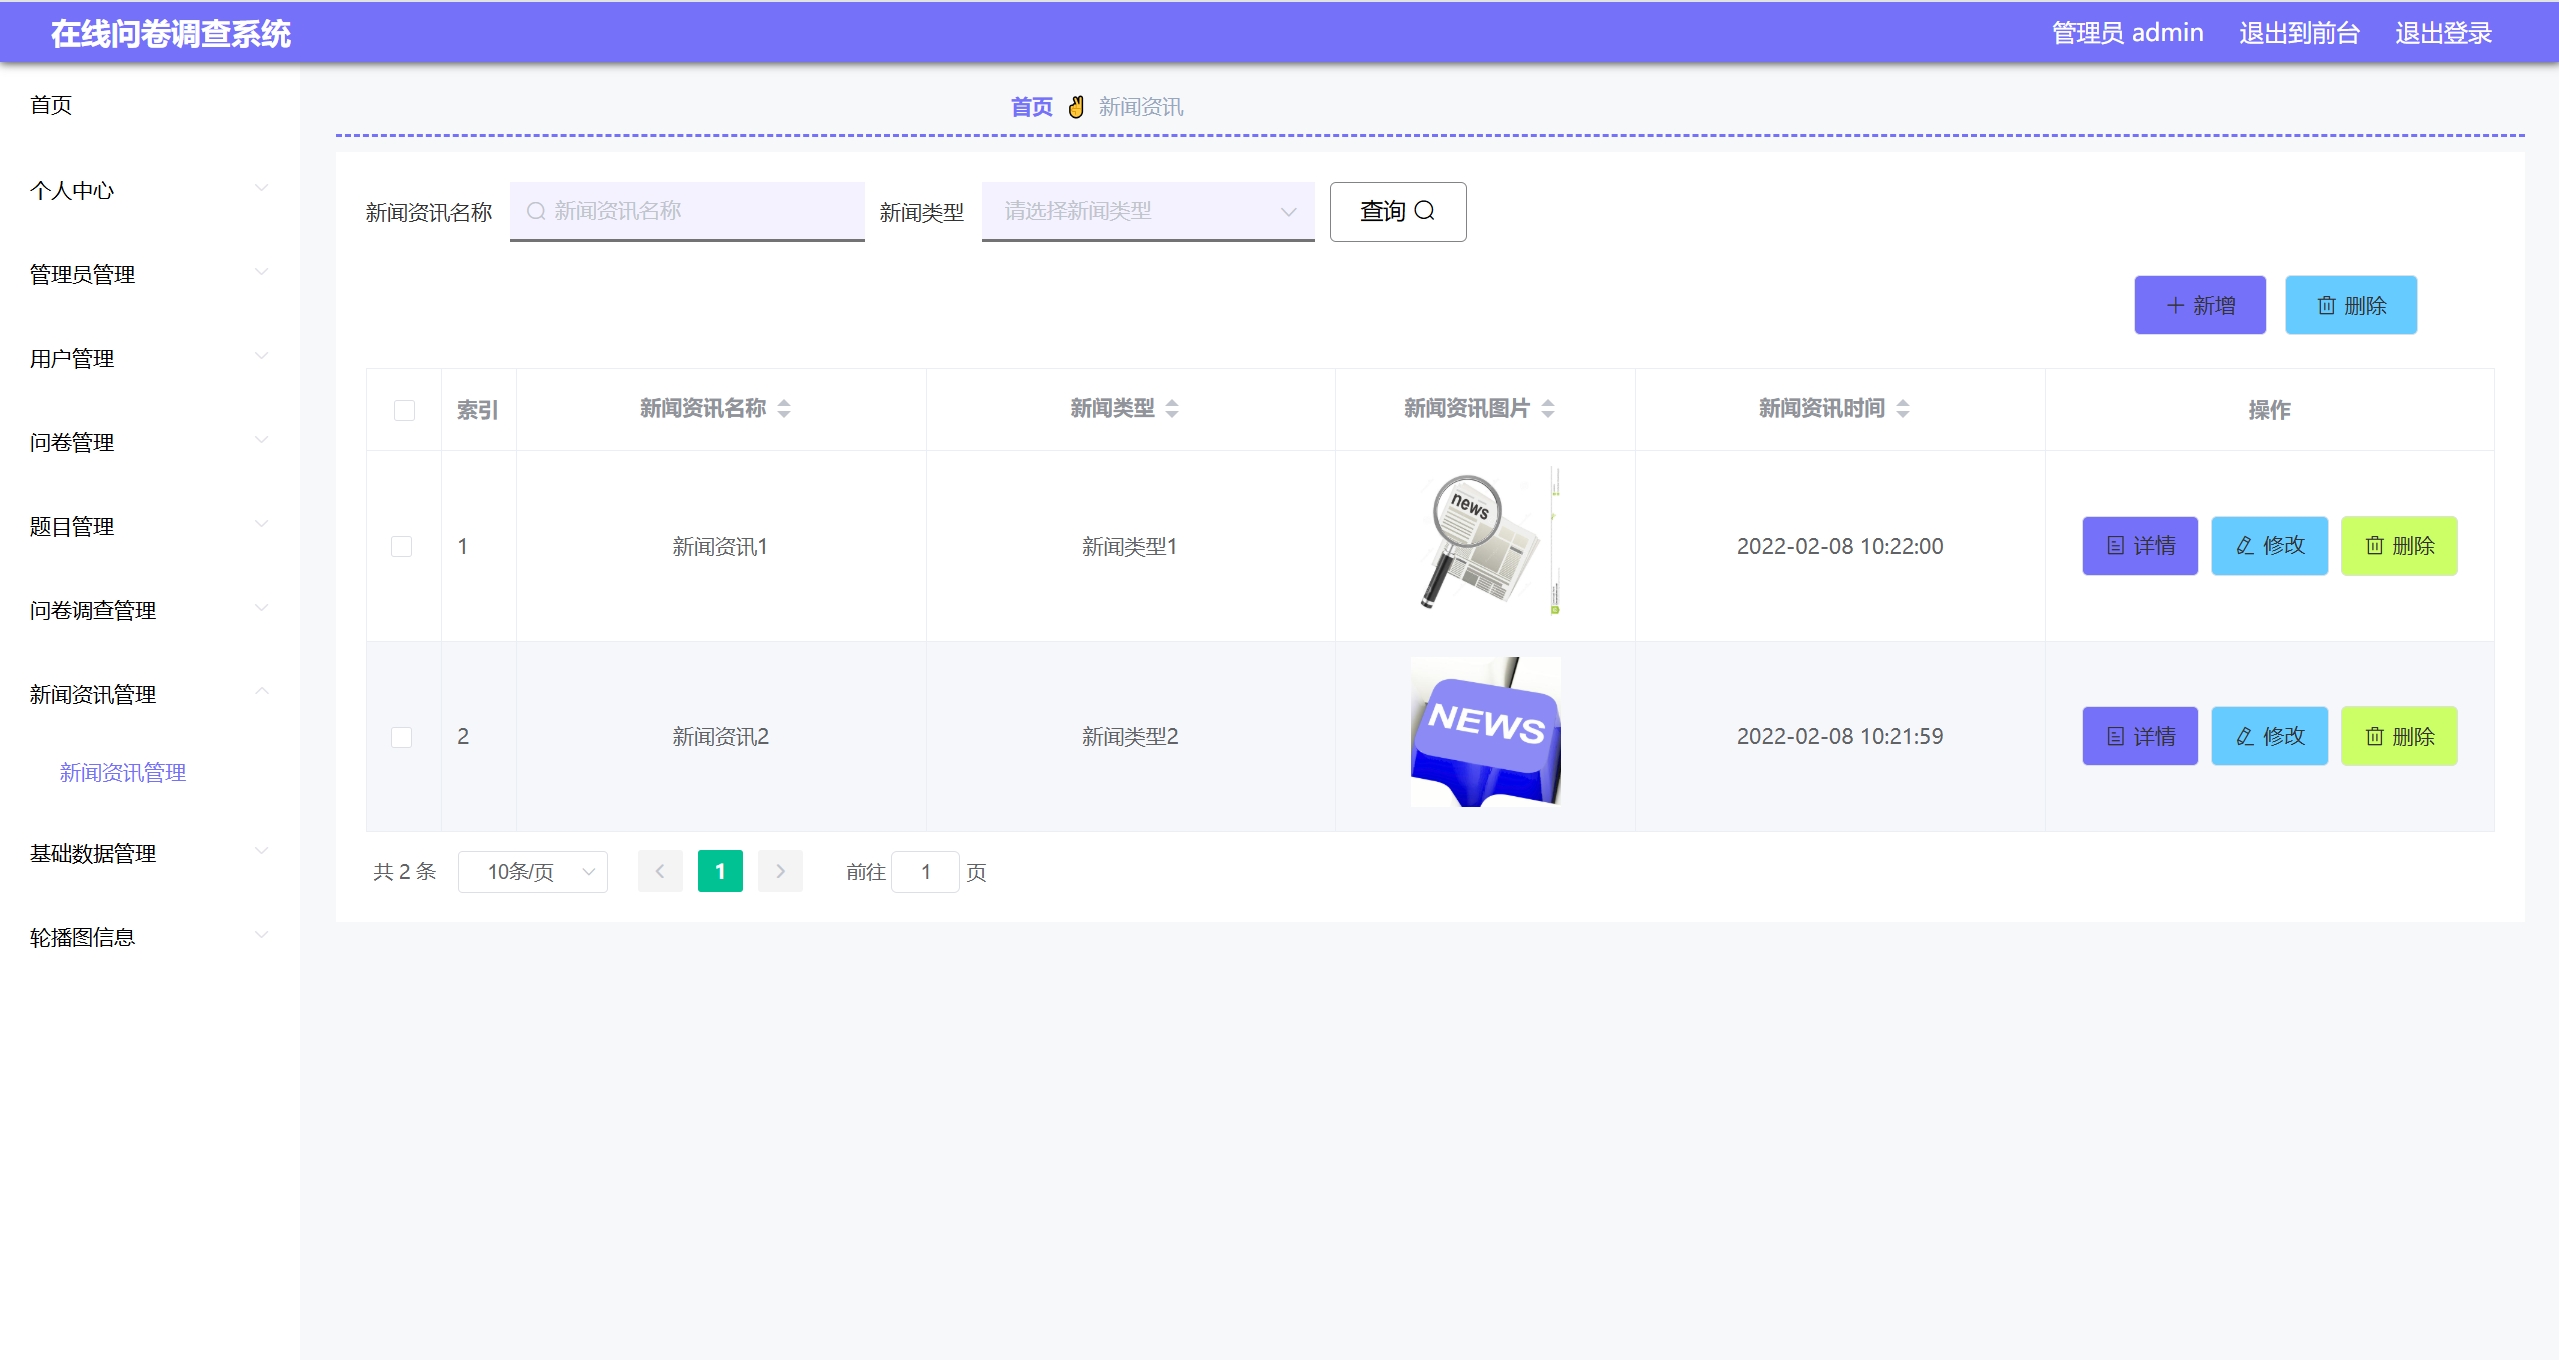Go to next page arrow in pagination

(x=780, y=872)
